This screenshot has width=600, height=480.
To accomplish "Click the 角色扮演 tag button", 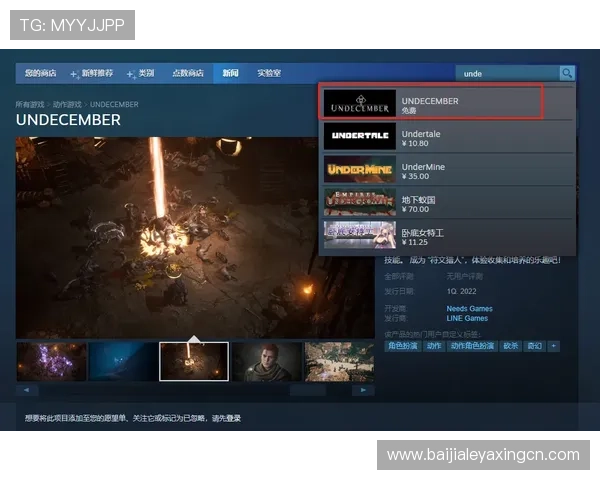I will (x=402, y=346).
